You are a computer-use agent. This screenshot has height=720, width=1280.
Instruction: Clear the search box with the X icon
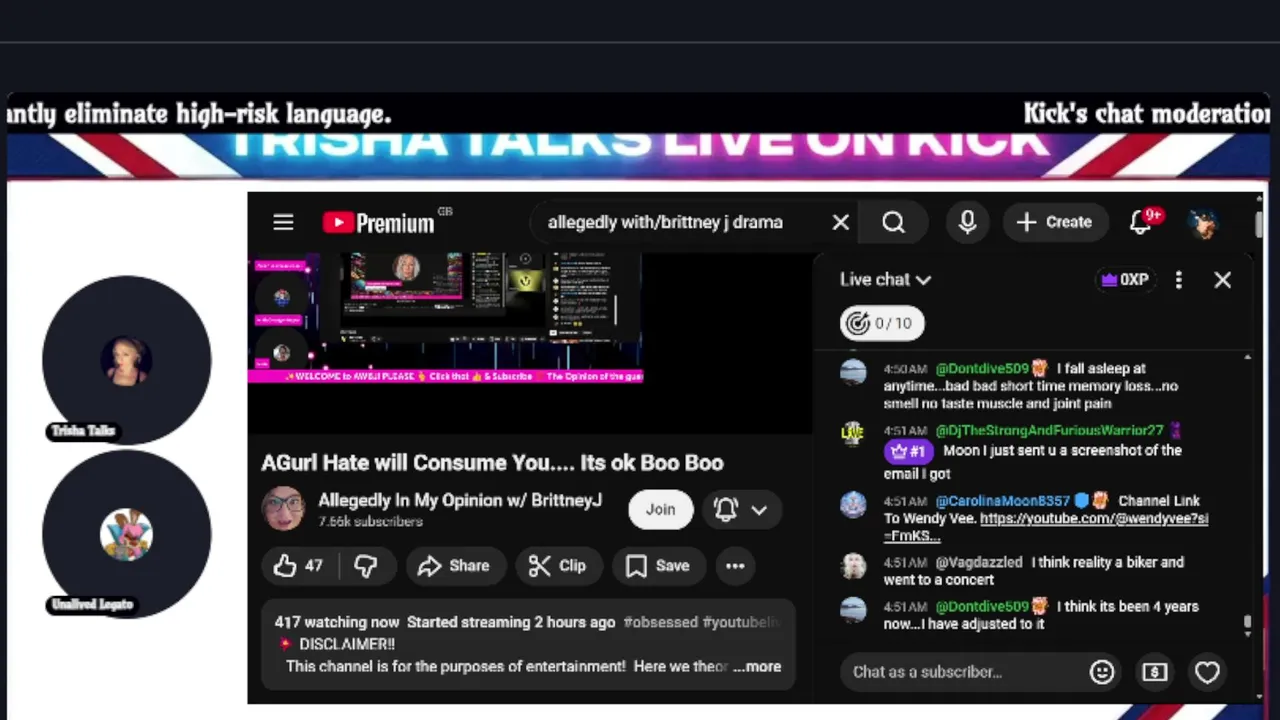[841, 222]
